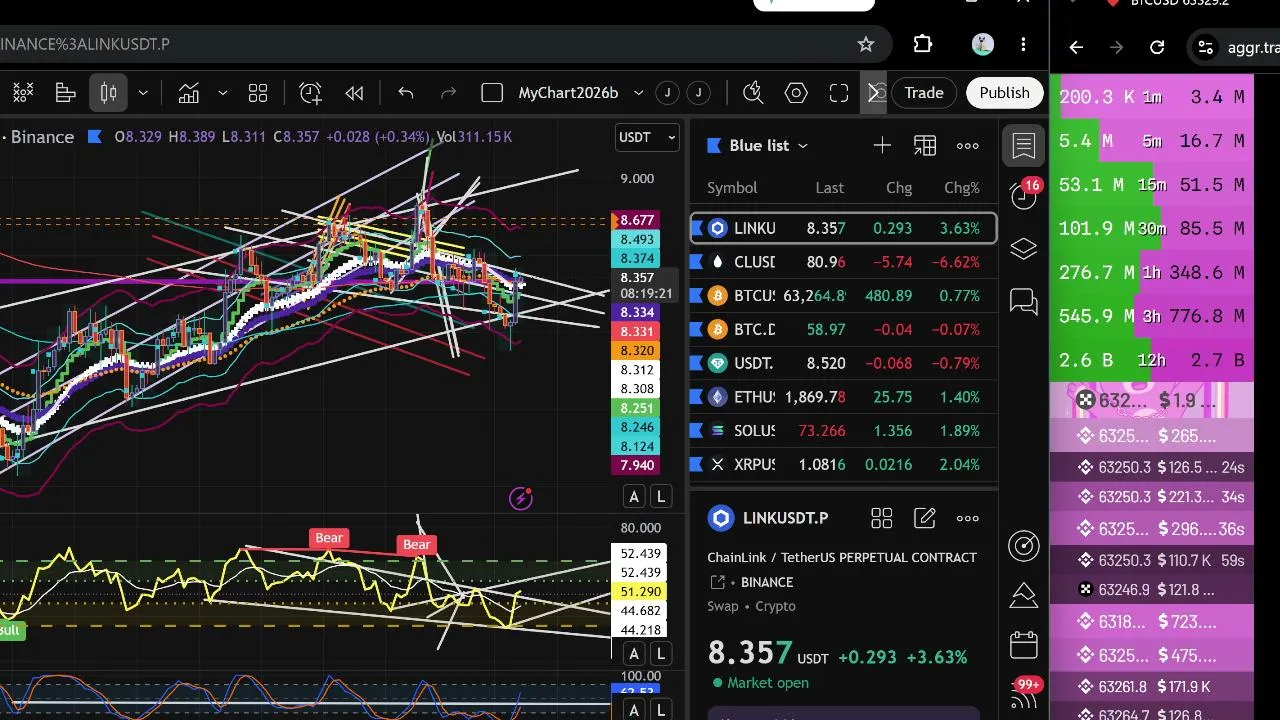Click the Trade button

924,93
